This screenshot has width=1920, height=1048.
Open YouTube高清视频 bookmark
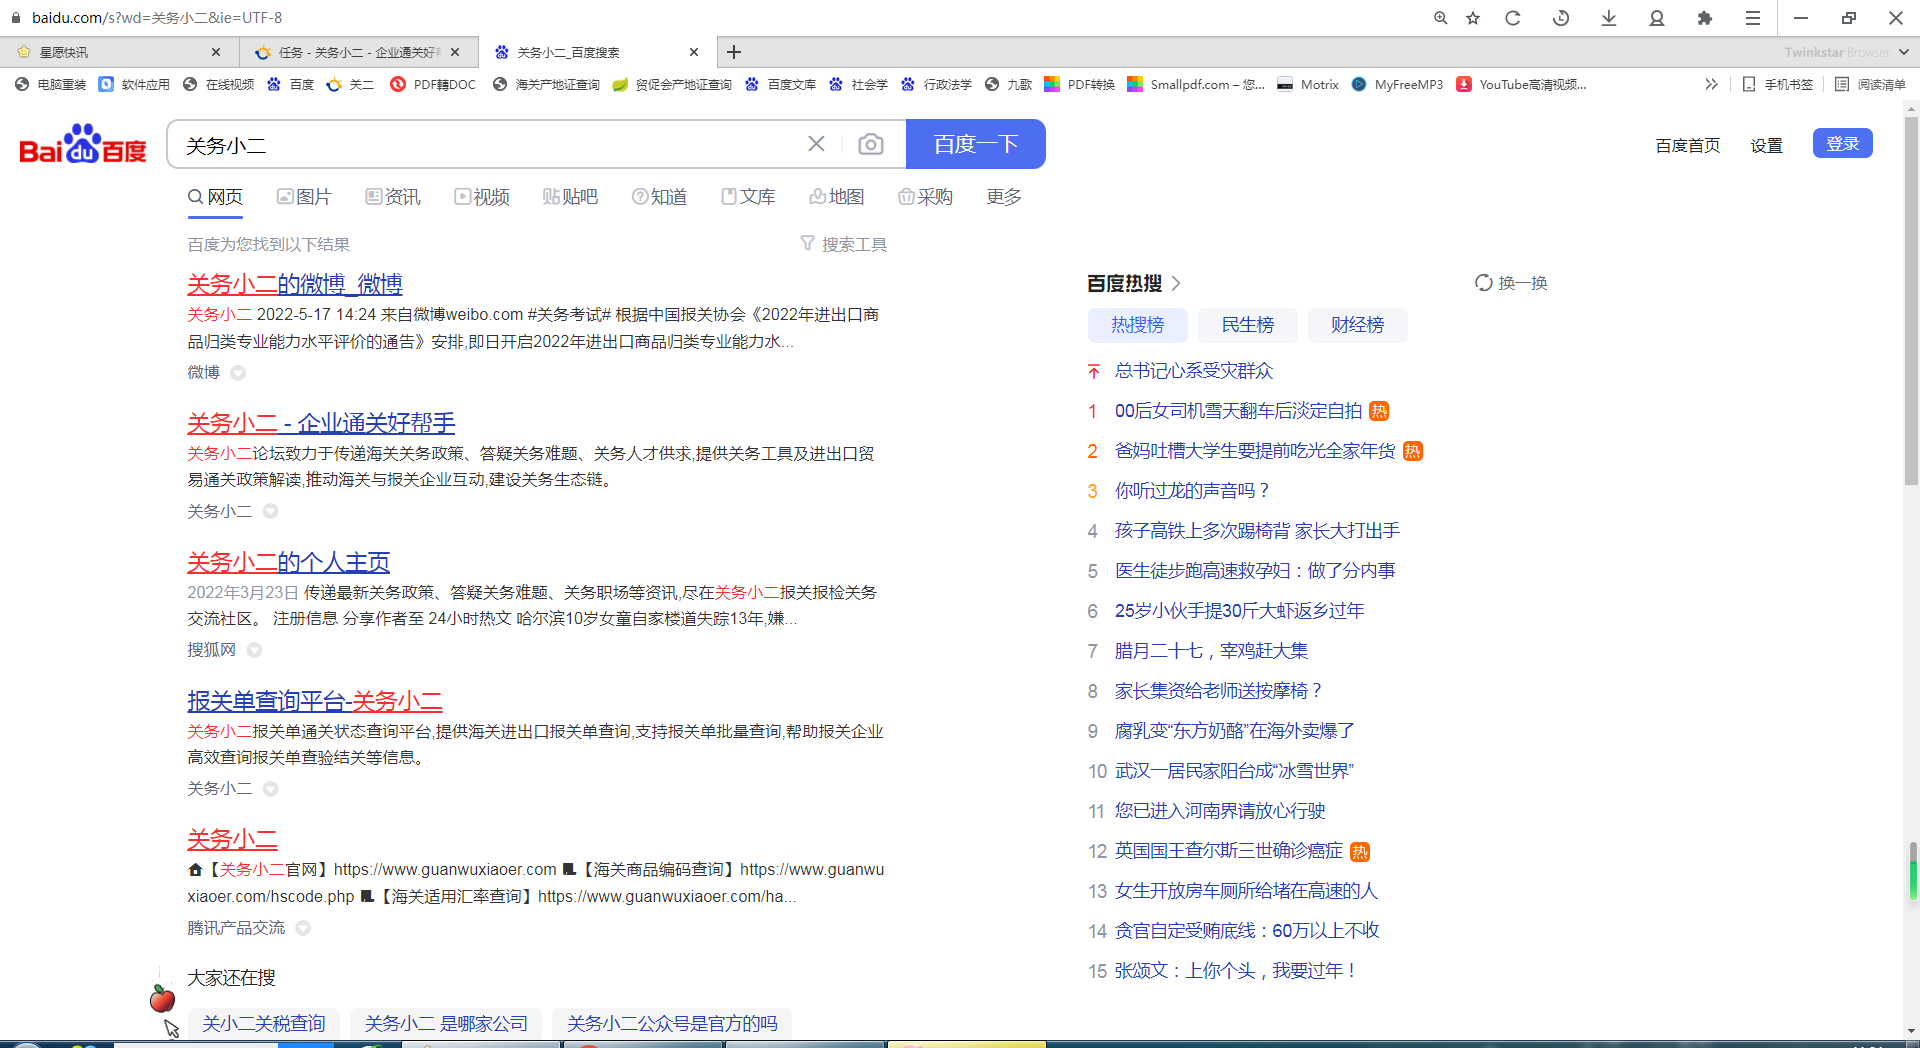(1522, 84)
